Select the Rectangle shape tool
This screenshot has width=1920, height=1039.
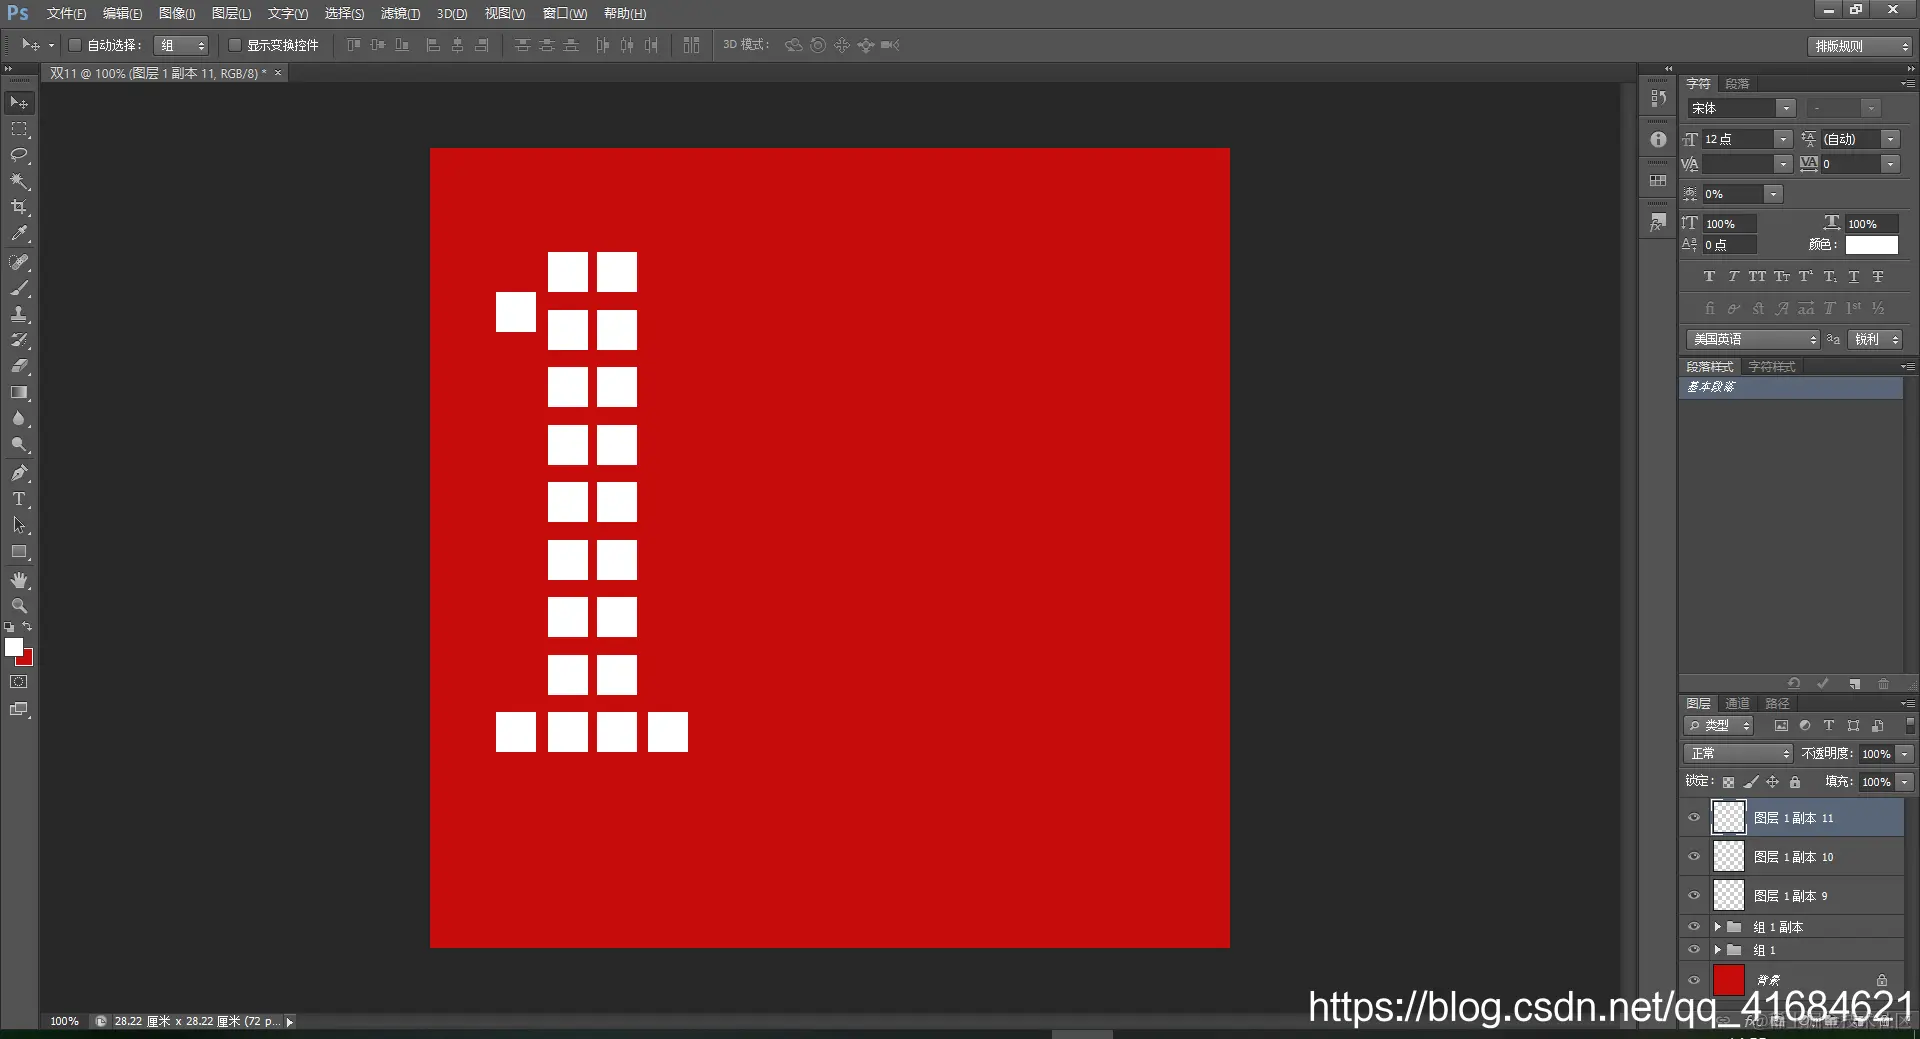click(19, 551)
